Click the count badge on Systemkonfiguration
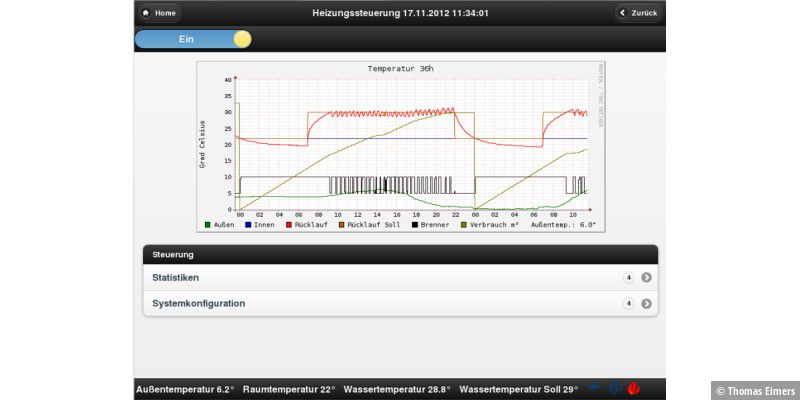The height and width of the screenshot is (400, 800). pos(628,304)
